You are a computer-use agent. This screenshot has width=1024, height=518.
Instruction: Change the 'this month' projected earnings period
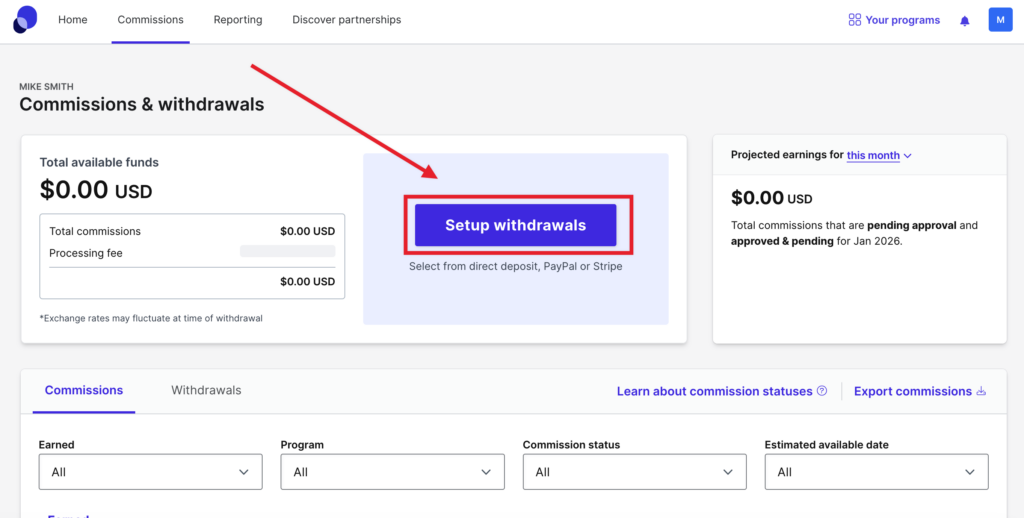[x=879, y=156]
